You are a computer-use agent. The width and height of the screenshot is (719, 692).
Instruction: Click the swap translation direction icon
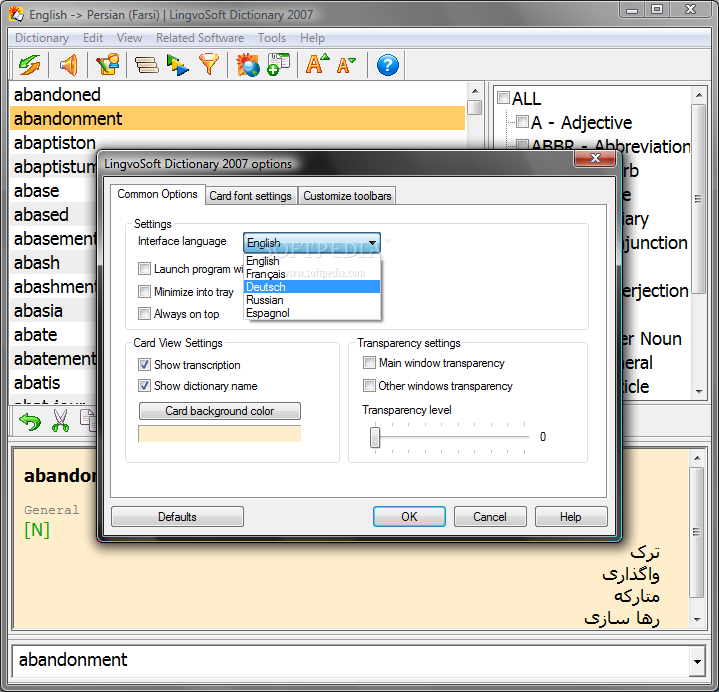click(29, 65)
